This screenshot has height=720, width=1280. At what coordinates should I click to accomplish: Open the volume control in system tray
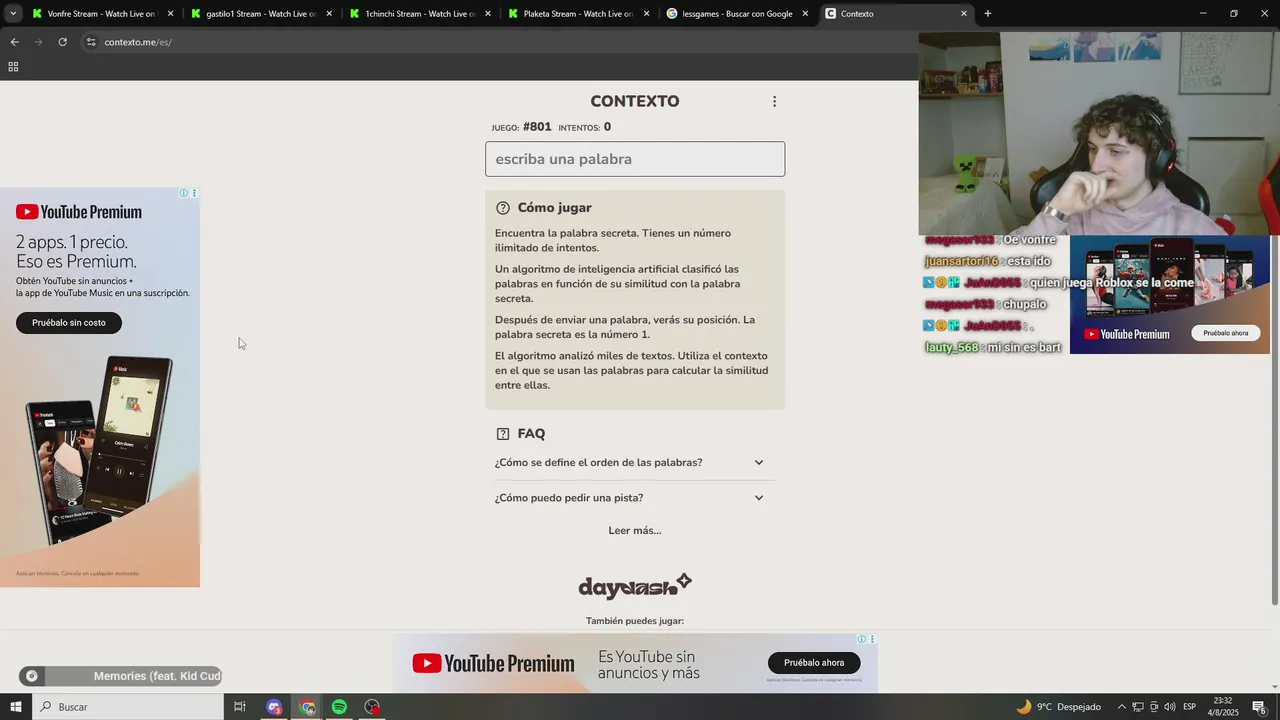1170,707
